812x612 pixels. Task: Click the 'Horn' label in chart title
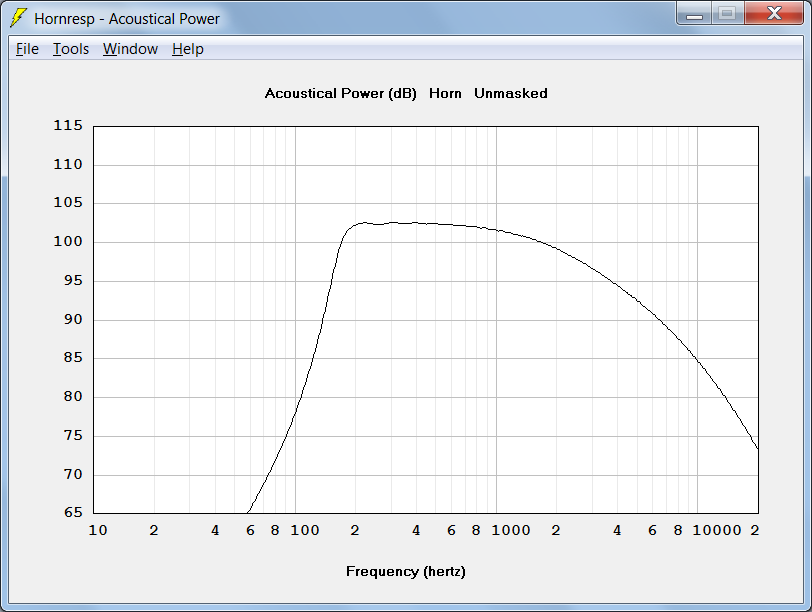[x=445, y=94]
